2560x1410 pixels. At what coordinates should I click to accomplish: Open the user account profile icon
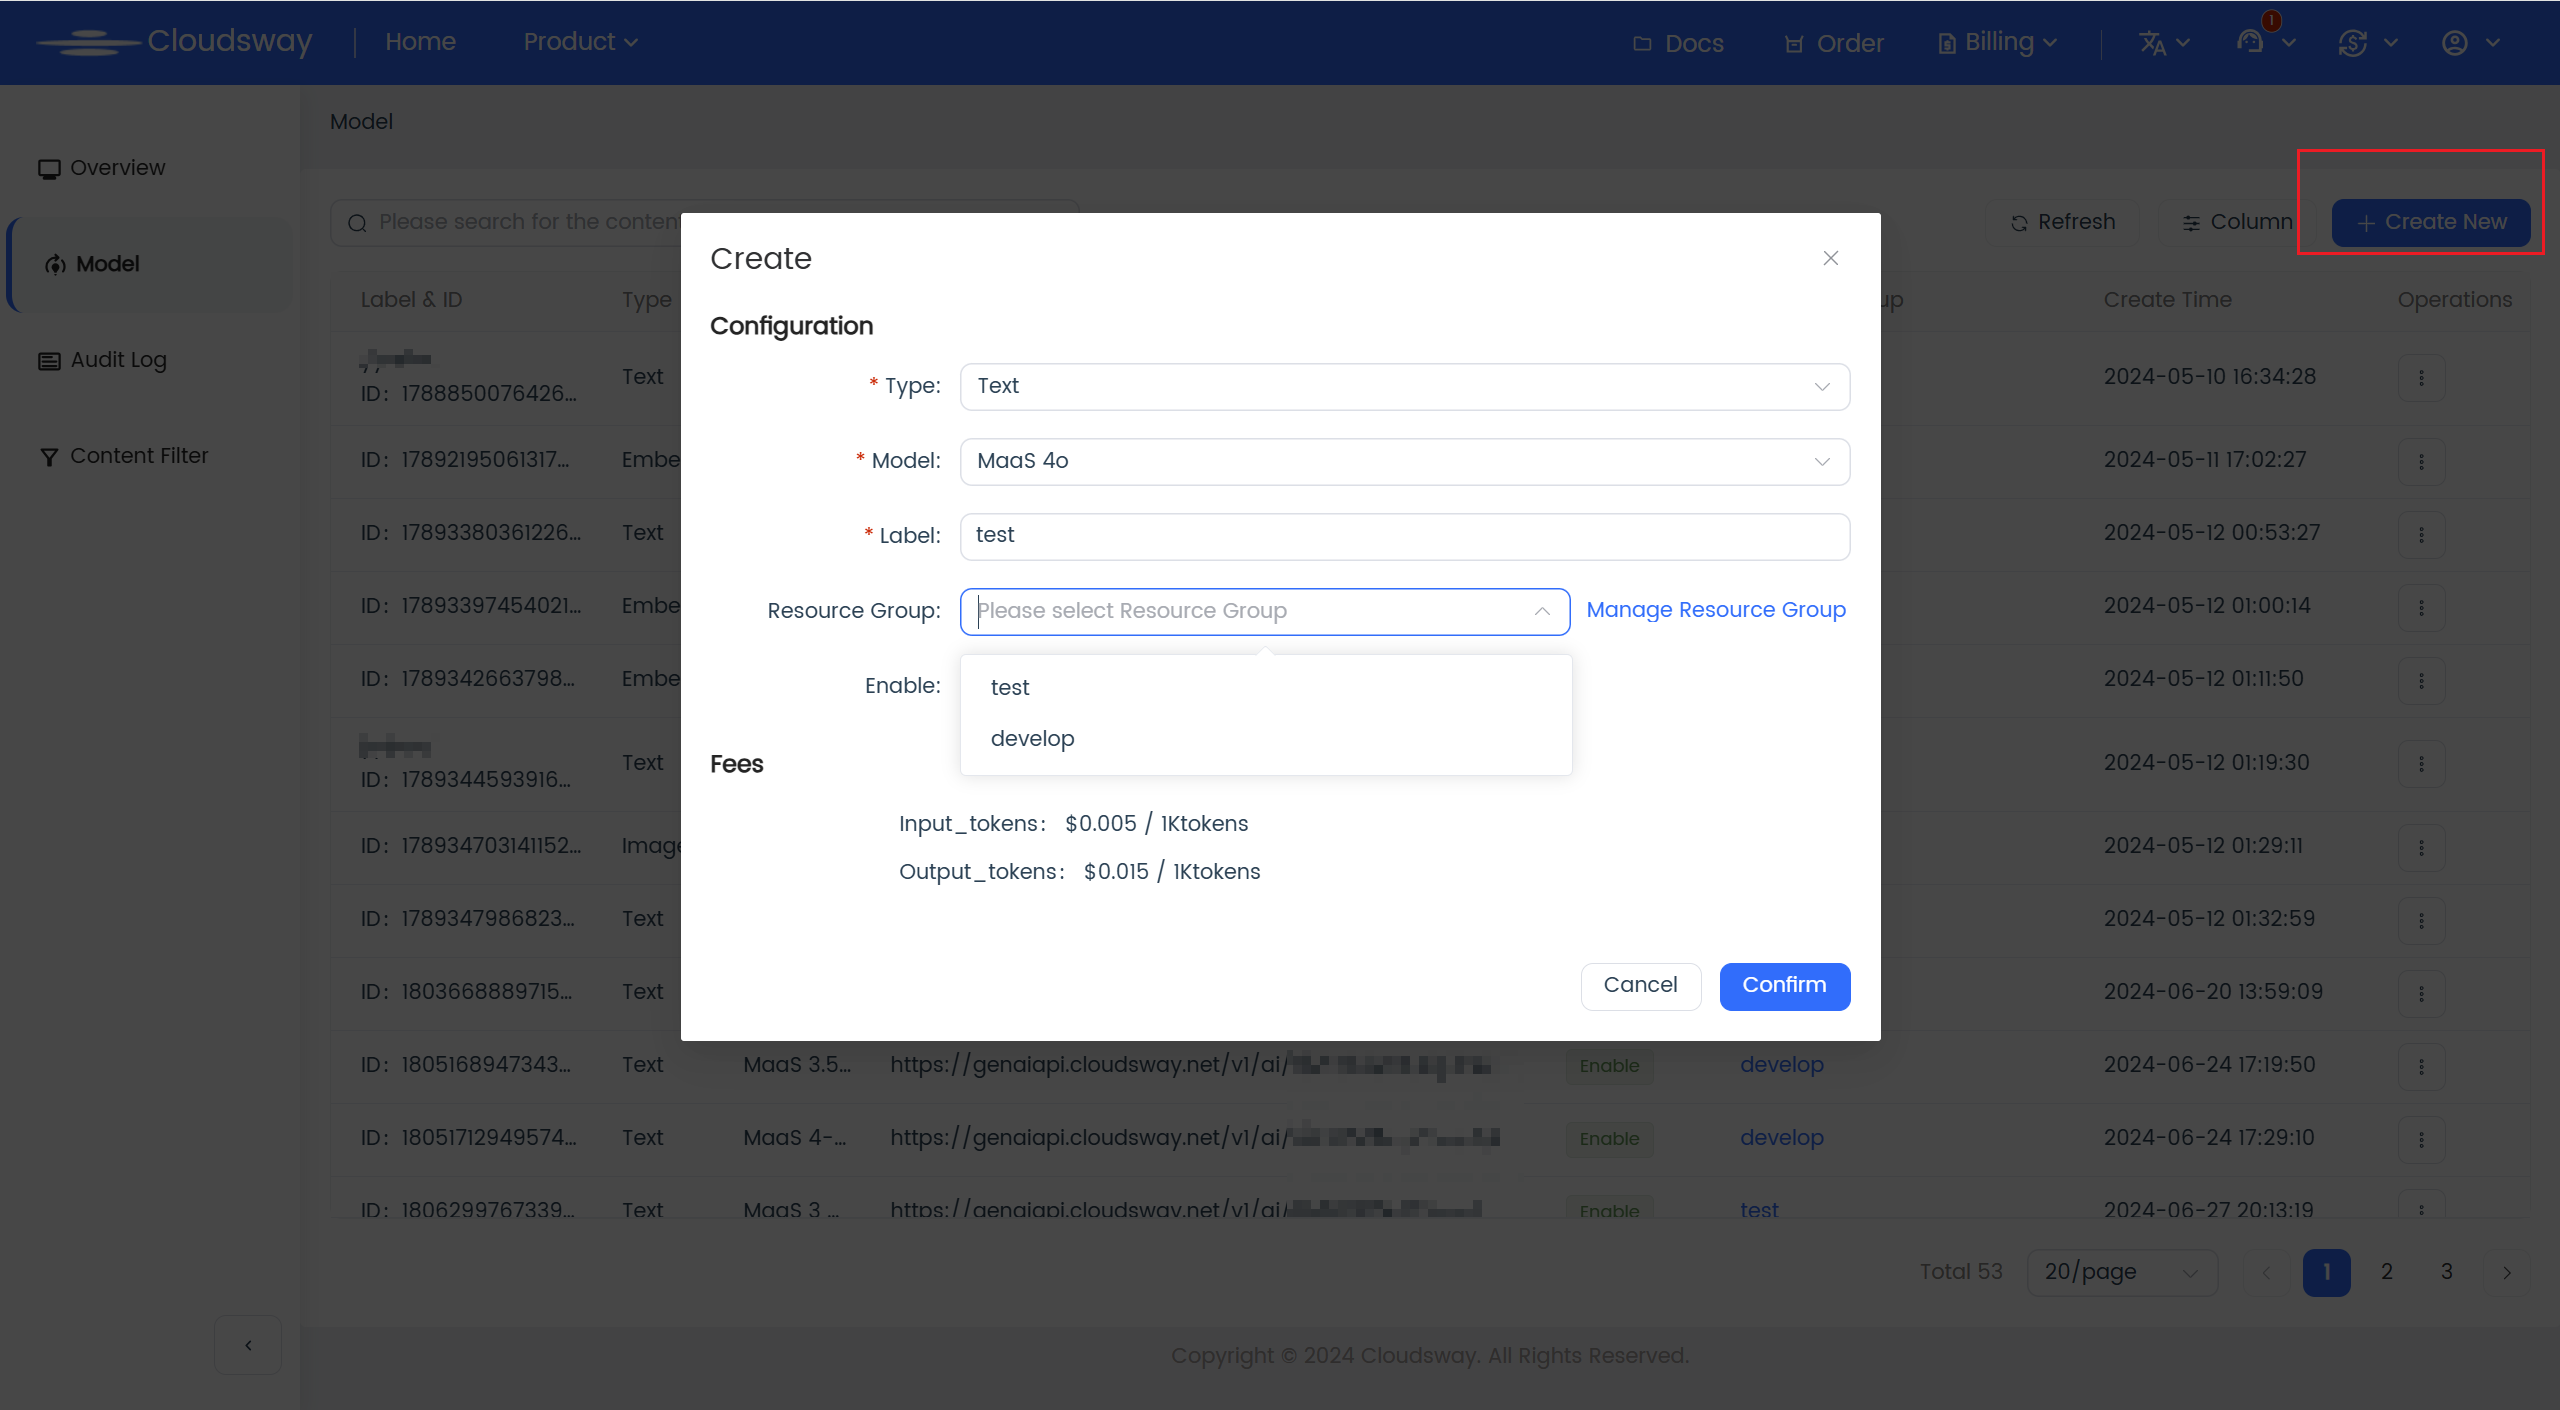(x=2454, y=43)
